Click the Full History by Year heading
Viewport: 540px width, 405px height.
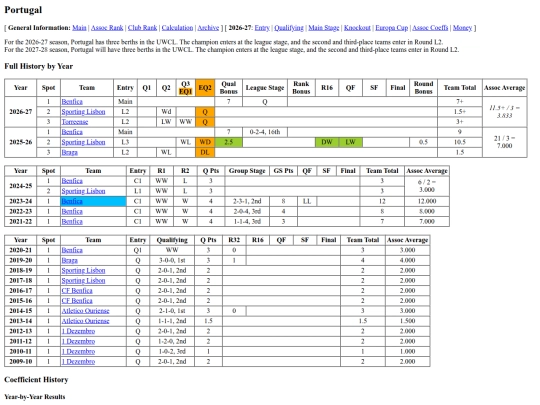click(39, 66)
